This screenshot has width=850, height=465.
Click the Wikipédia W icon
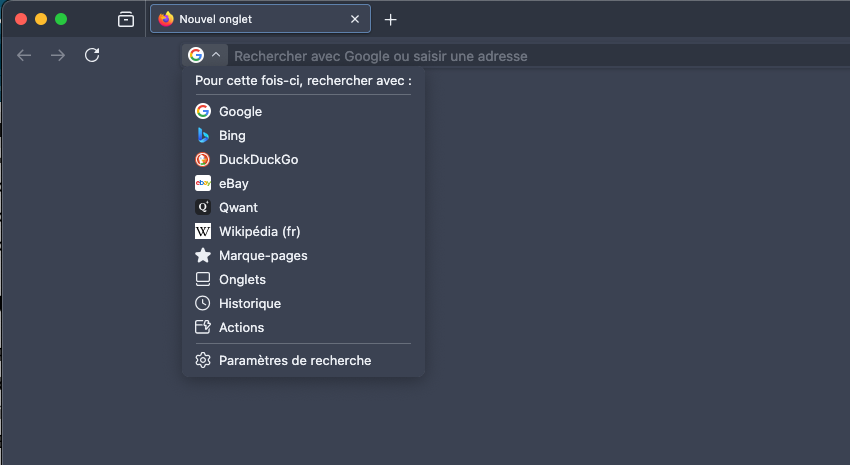tap(203, 231)
